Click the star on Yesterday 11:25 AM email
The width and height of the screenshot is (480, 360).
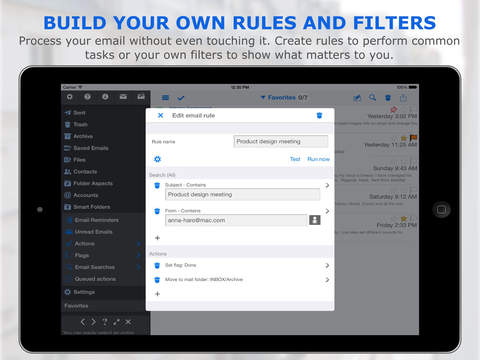point(404,138)
